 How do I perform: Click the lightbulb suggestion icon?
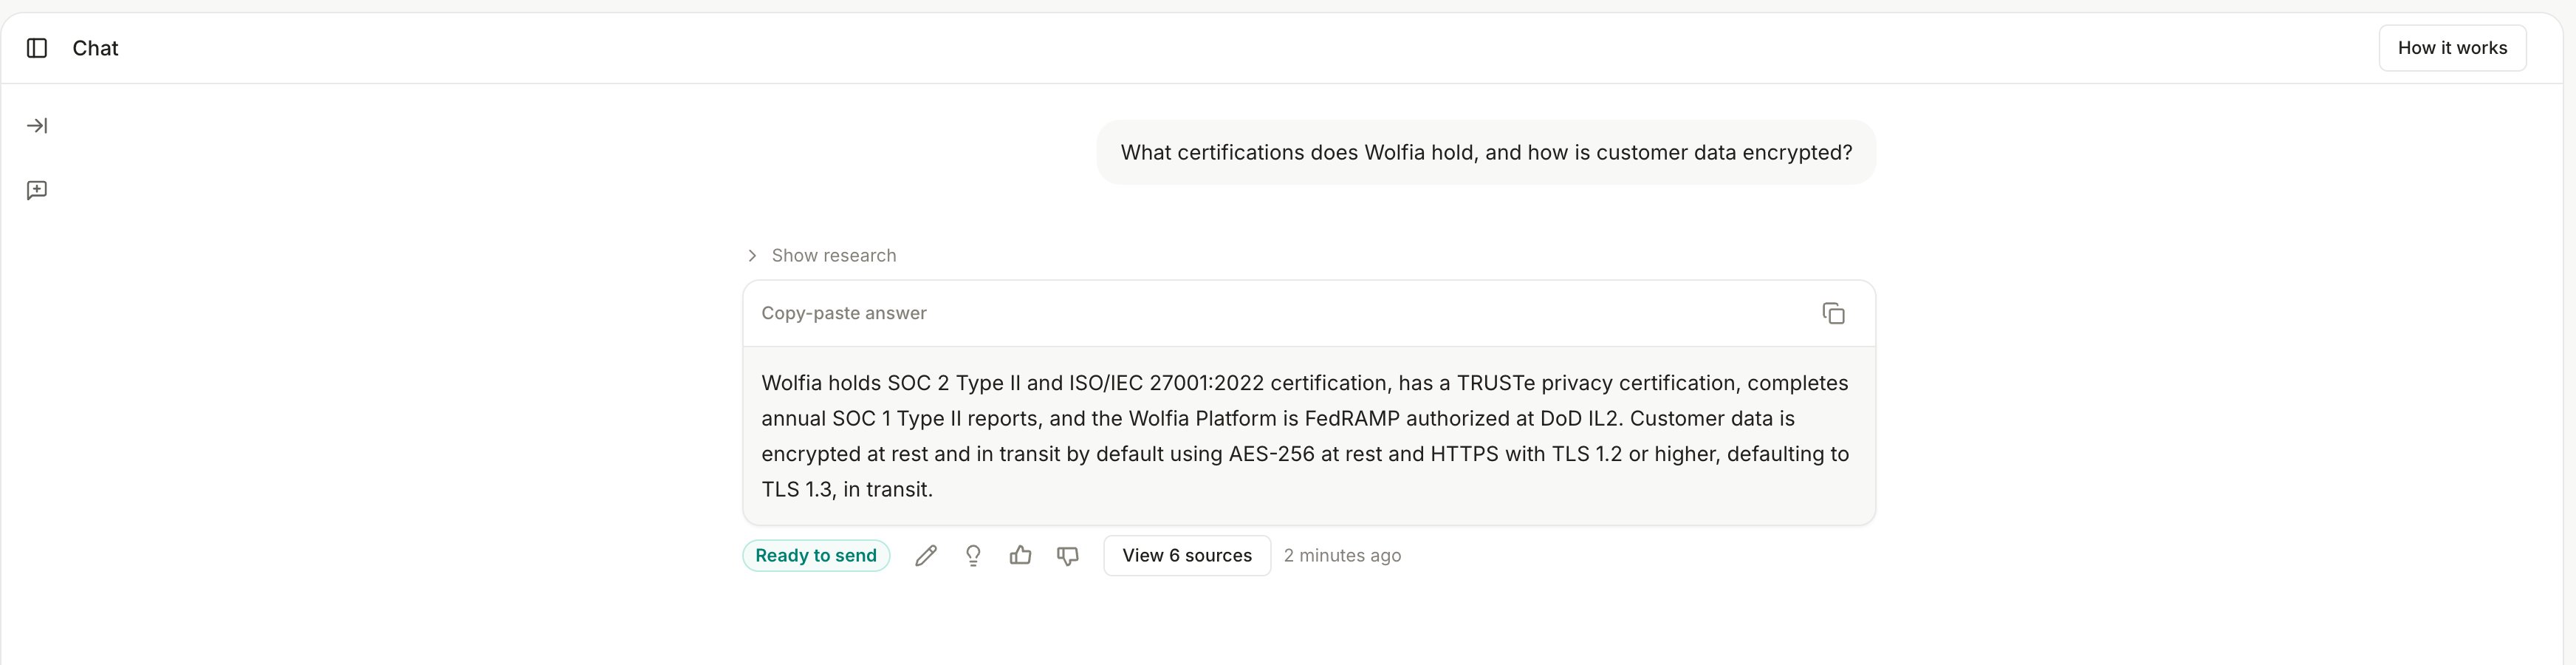(973, 556)
